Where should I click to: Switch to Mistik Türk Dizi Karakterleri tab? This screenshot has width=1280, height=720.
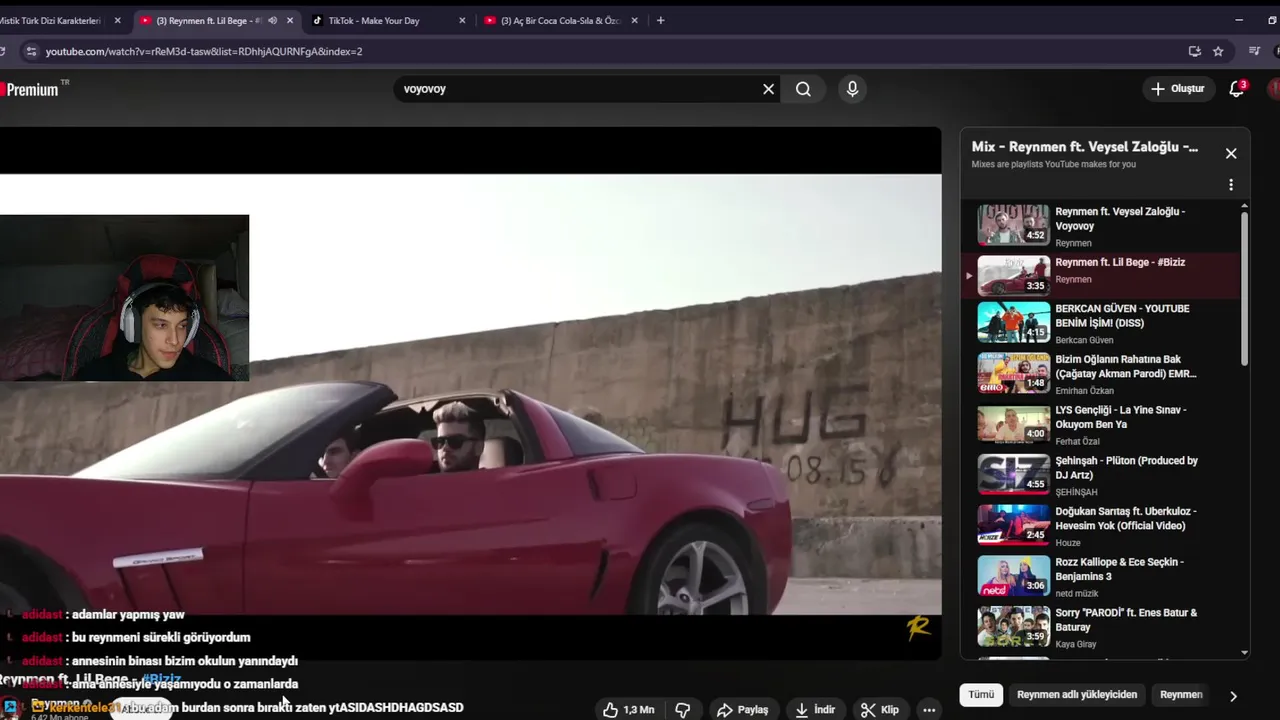(50, 20)
